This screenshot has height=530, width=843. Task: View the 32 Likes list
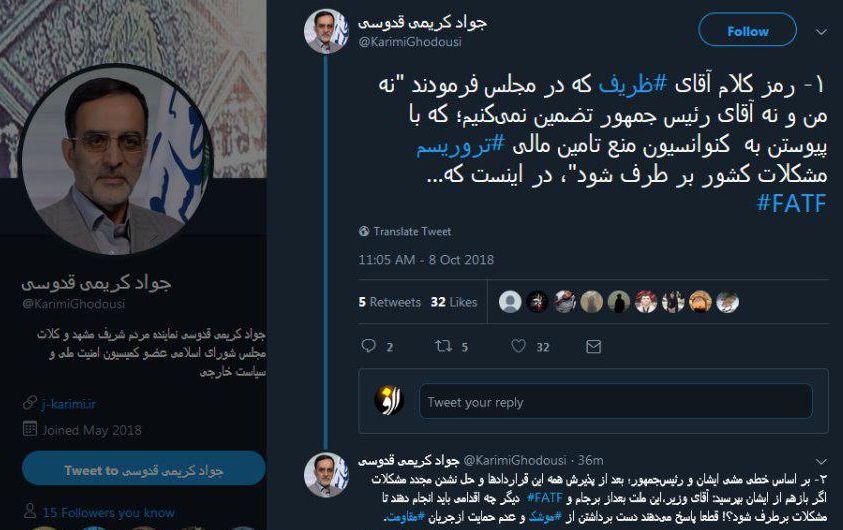tap(454, 302)
